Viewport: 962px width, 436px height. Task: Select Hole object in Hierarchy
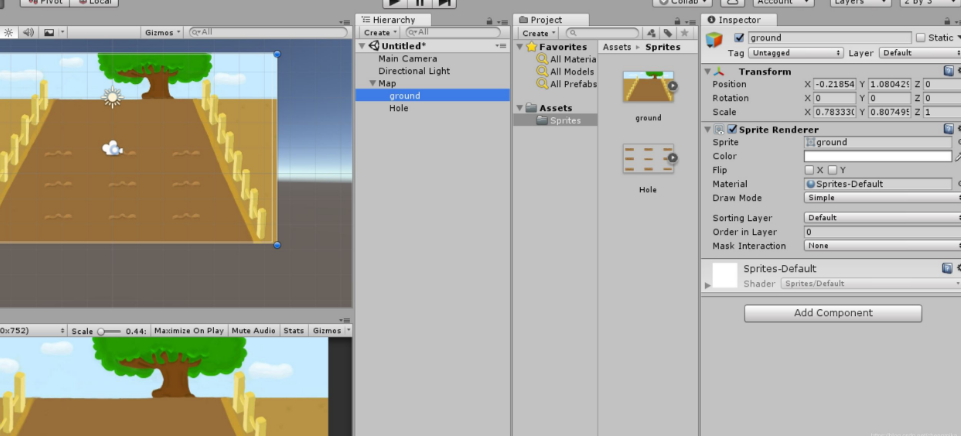point(398,108)
